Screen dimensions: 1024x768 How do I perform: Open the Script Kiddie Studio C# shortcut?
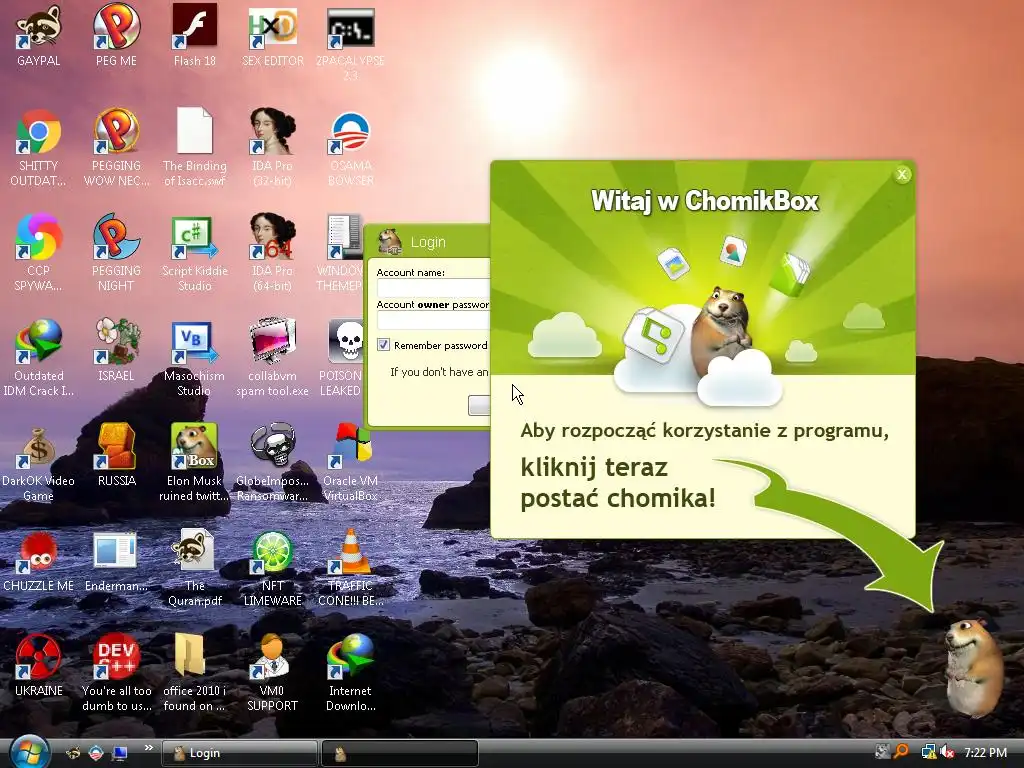[195, 253]
